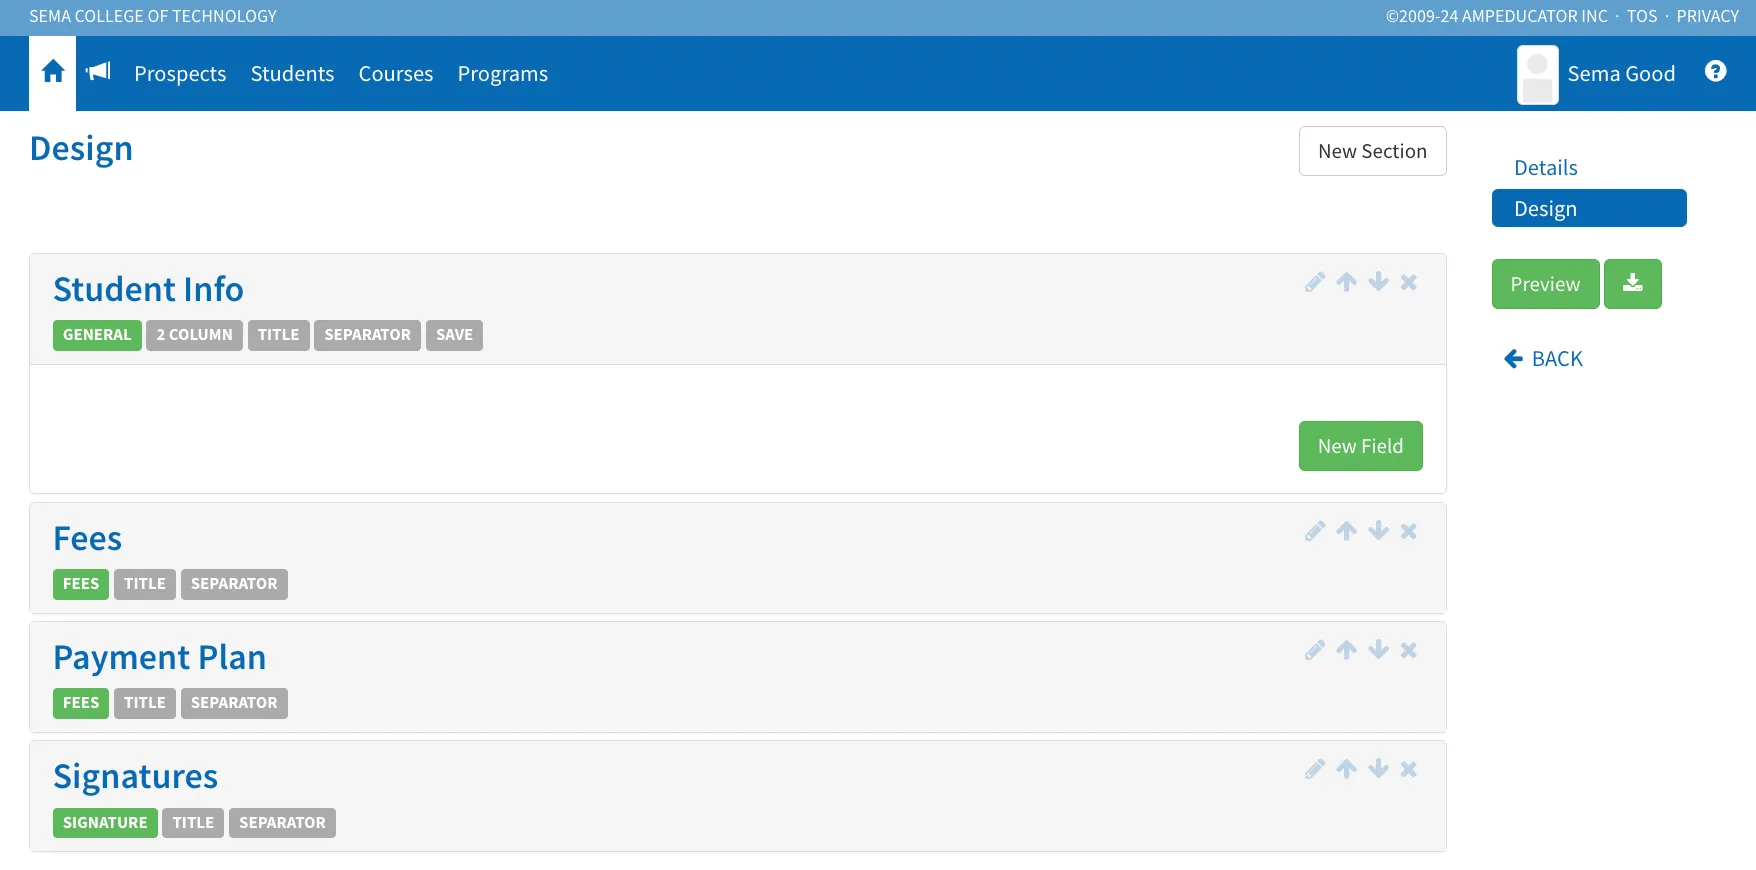This screenshot has height=870, width=1756.
Task: Delete the Signatures section
Action: tap(1408, 769)
